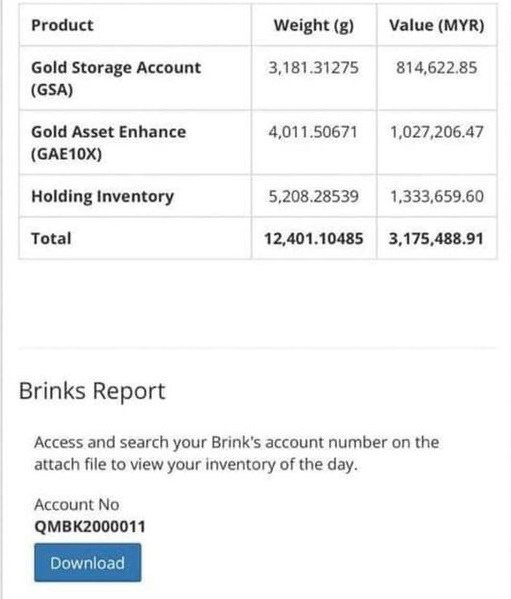The image size is (511, 599).
Task: Click the blue Download button
Action: tap(87, 563)
